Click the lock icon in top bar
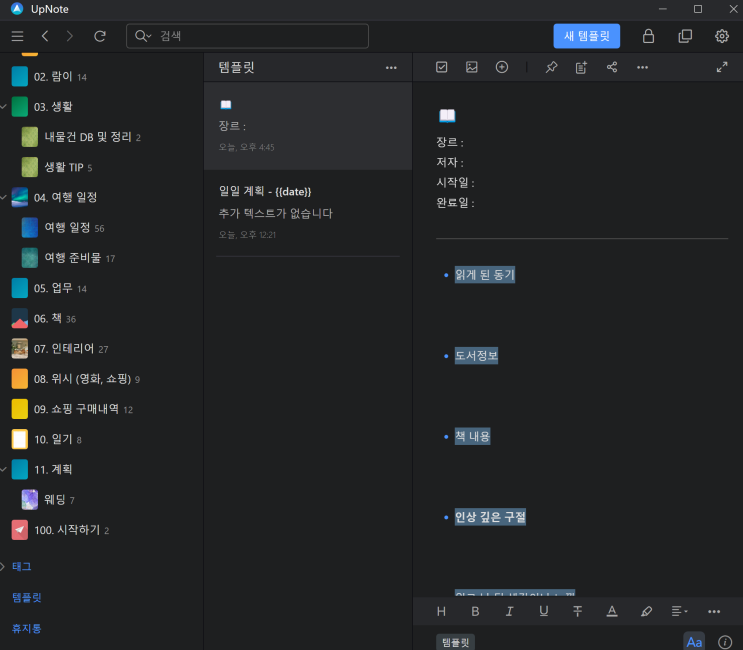This screenshot has width=743, height=650. coord(648,36)
